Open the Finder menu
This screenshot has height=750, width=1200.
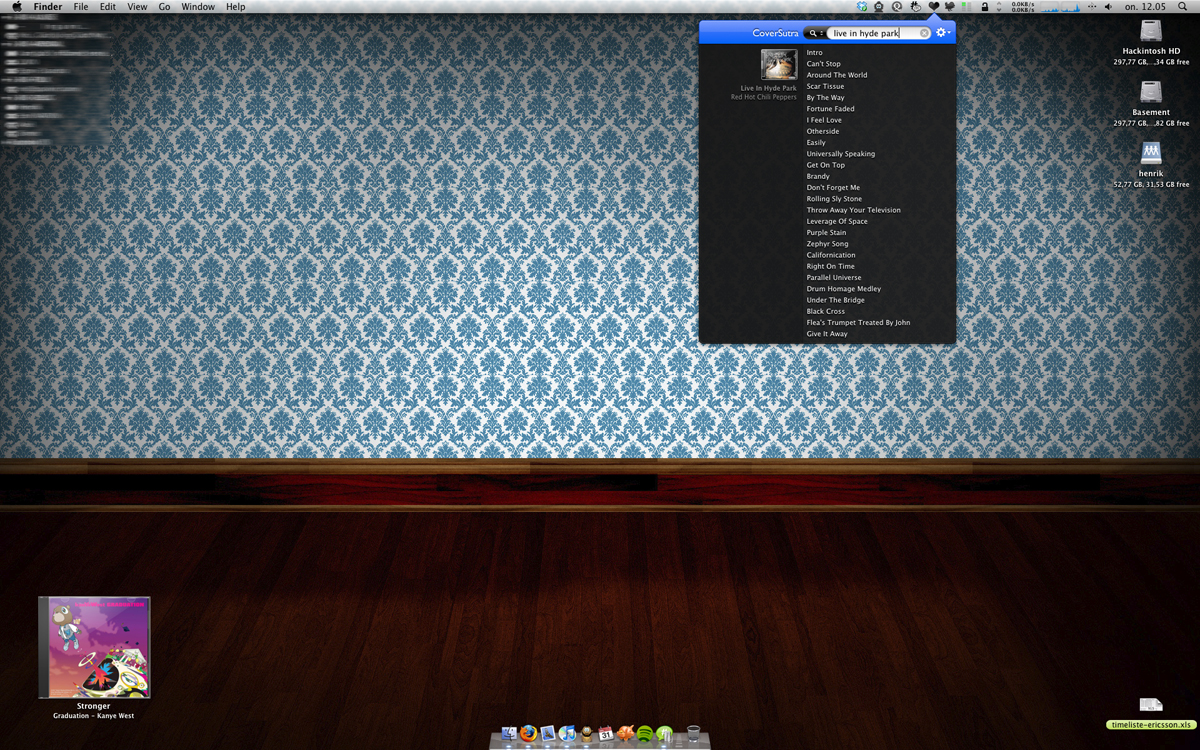[48, 6]
